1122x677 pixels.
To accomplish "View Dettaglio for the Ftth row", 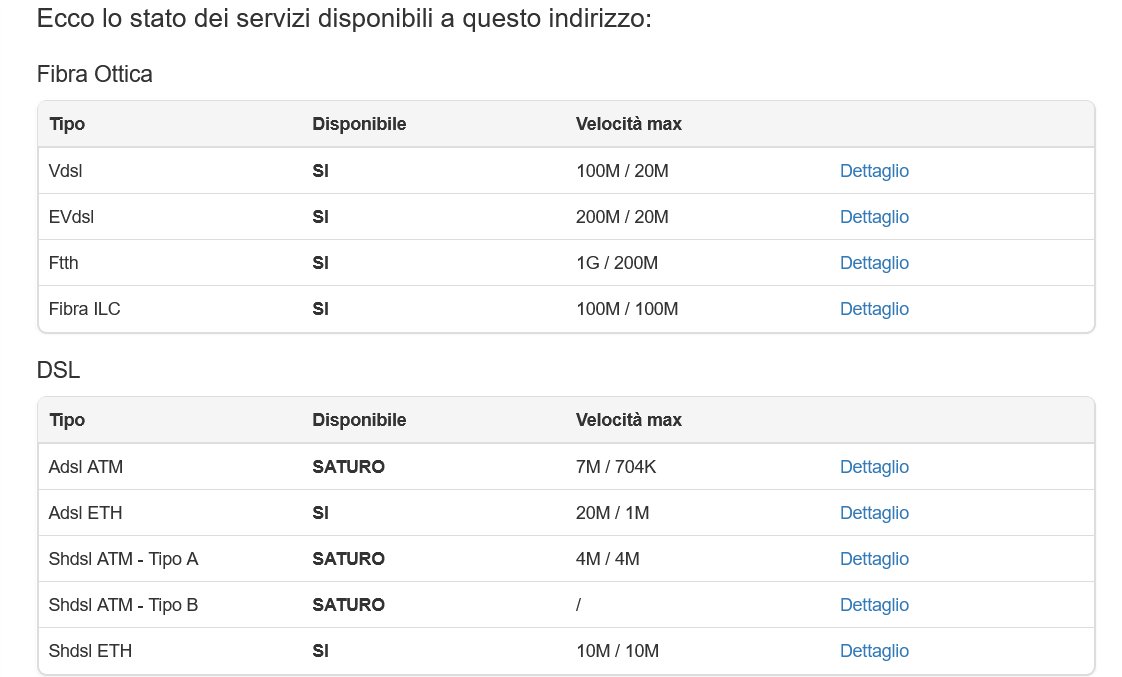I will click(x=874, y=263).
